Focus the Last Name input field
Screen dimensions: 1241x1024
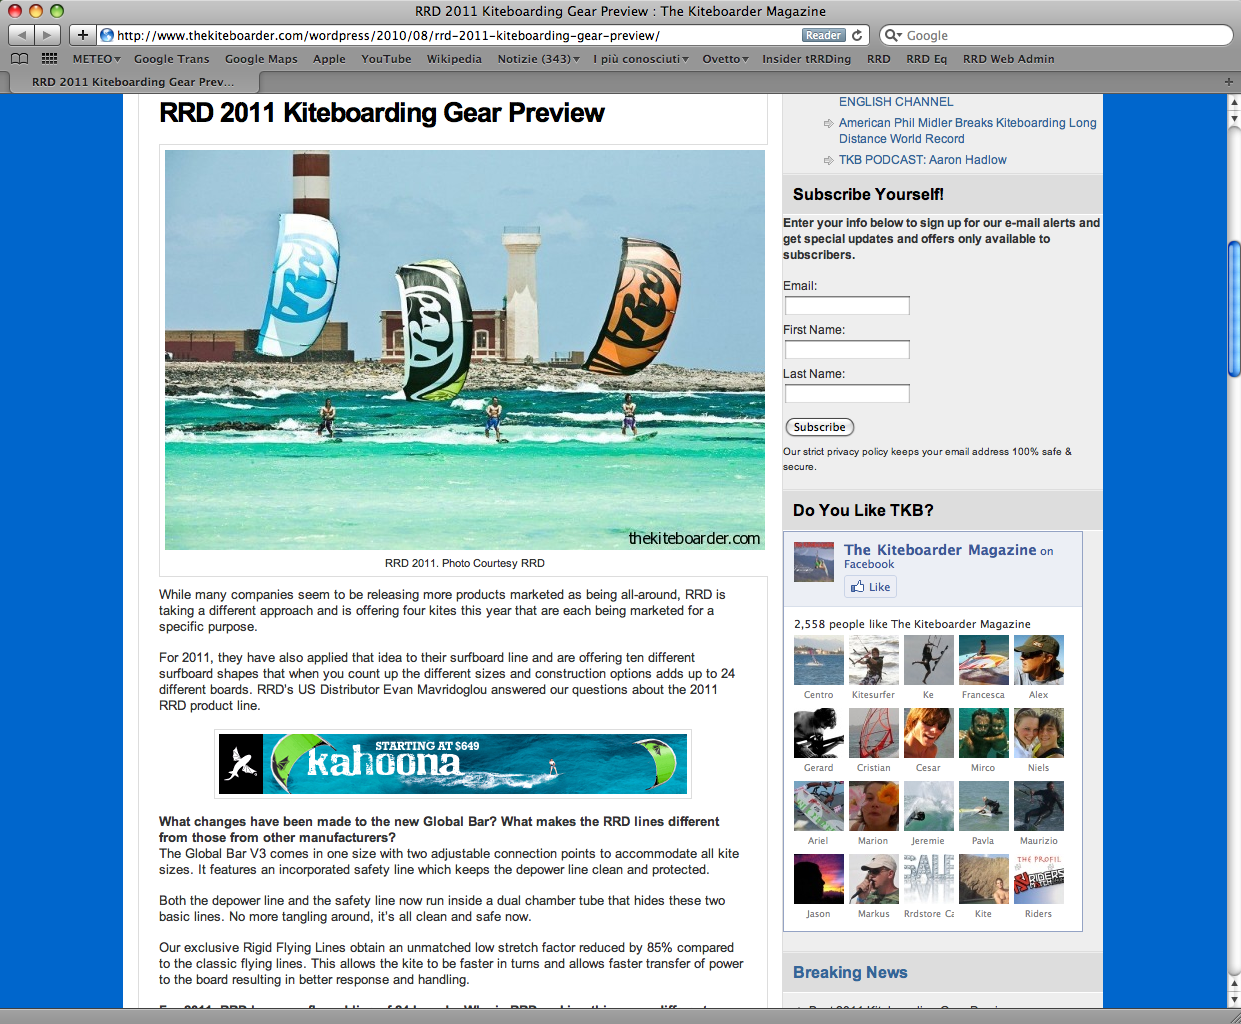pos(847,394)
